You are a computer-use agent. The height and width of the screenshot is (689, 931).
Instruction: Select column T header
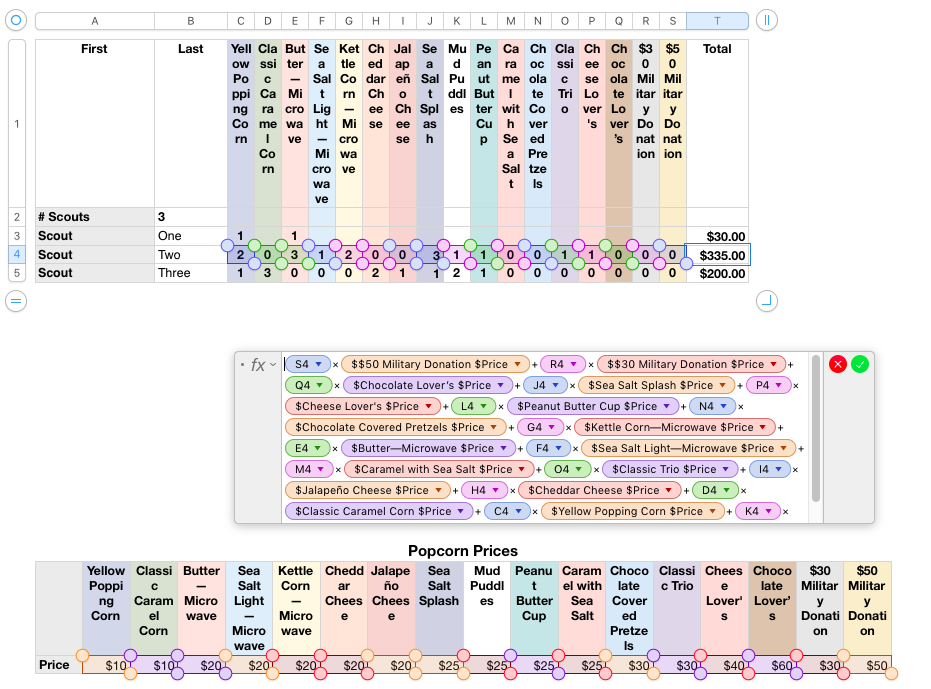pyautogui.click(x=717, y=21)
